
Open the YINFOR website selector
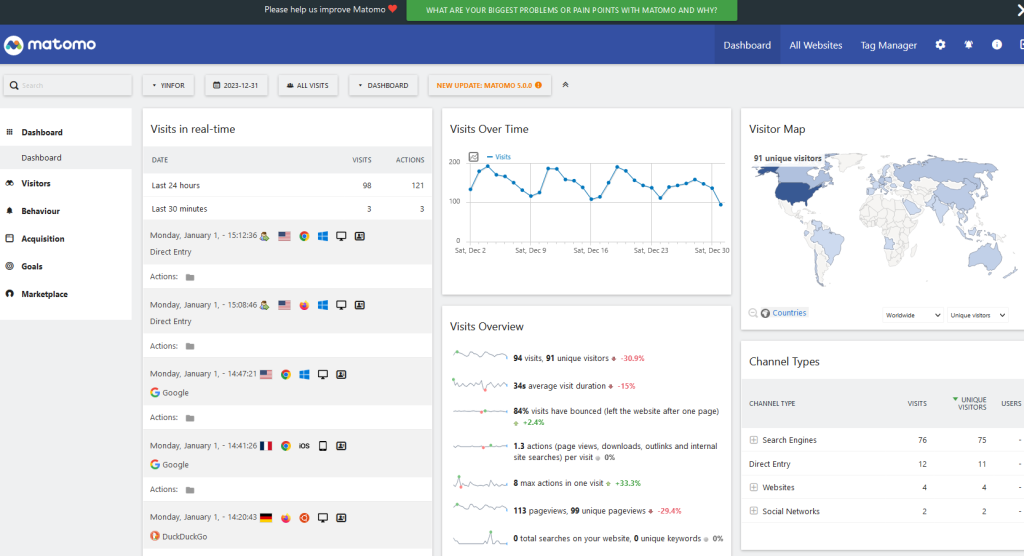(168, 85)
